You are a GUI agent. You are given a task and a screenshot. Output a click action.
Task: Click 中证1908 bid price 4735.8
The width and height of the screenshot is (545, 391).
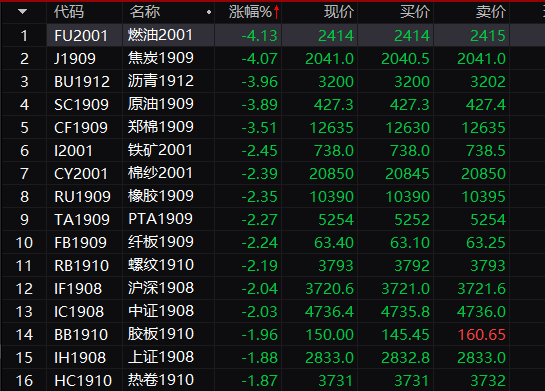pos(406,311)
